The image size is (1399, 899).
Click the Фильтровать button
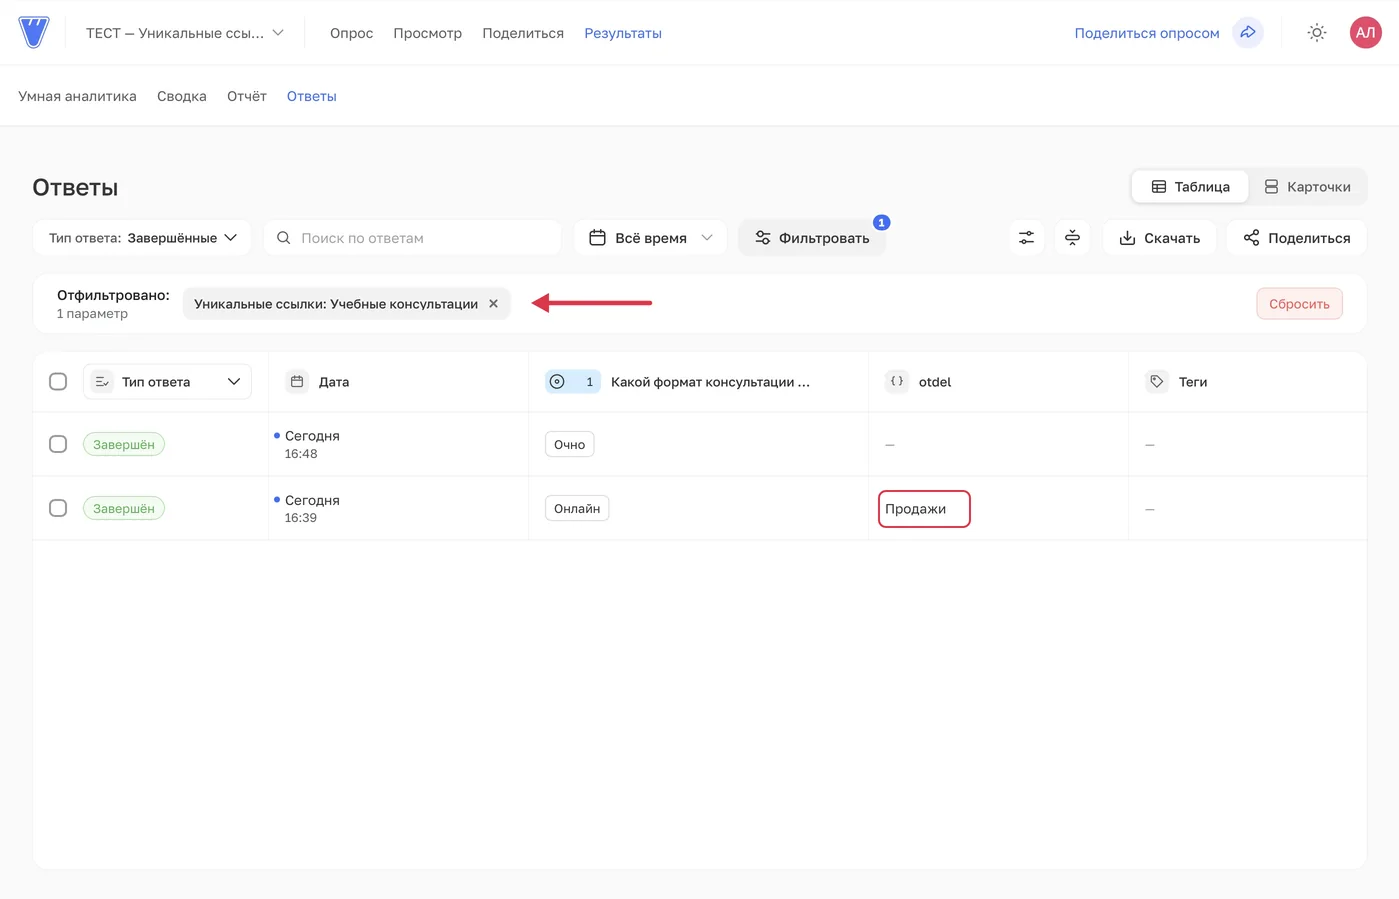pos(812,238)
